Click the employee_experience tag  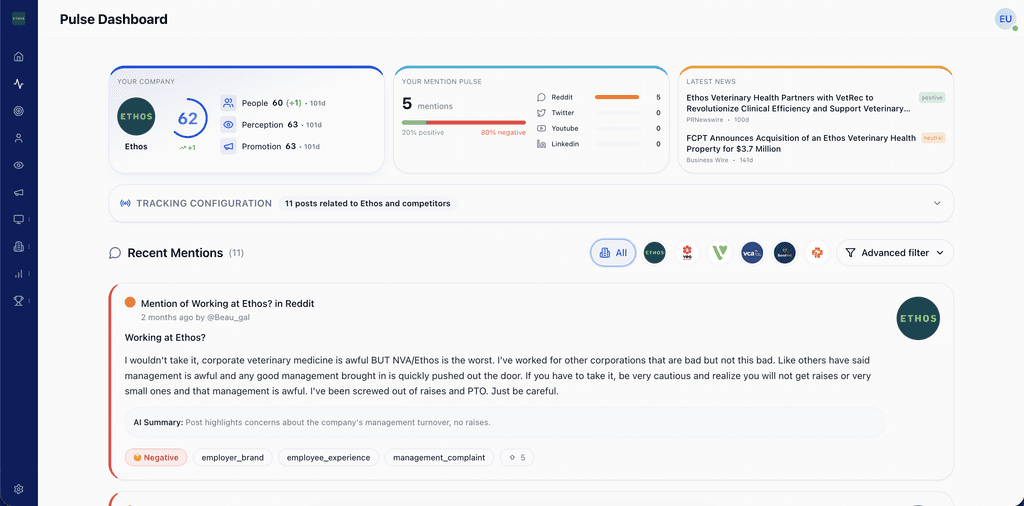tap(328, 458)
